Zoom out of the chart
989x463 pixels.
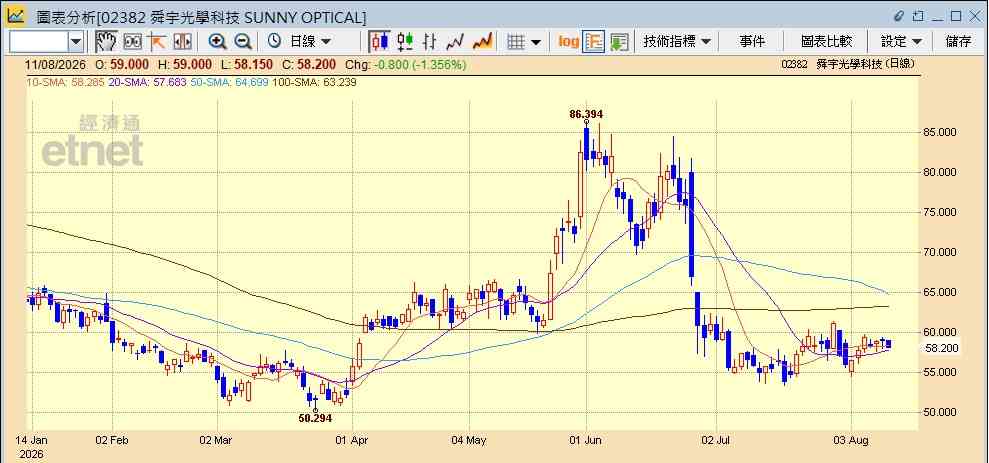243,42
